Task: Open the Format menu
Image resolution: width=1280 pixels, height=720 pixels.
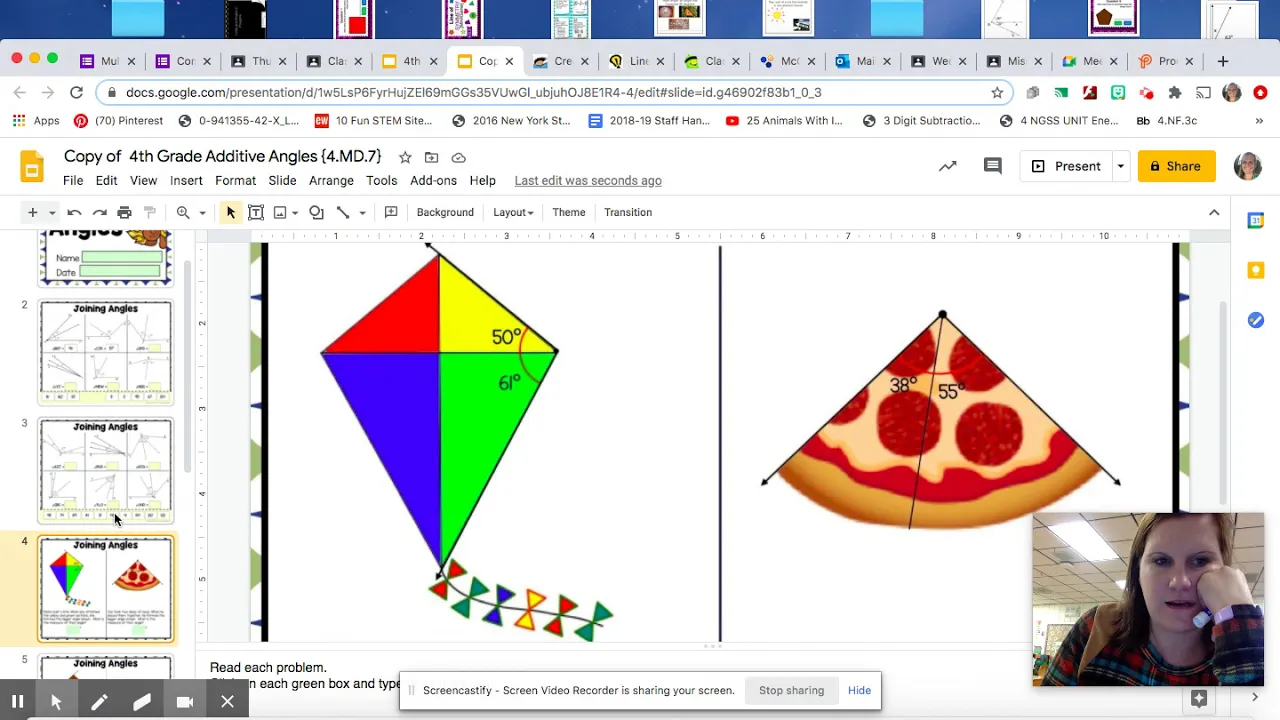Action: pos(235,181)
